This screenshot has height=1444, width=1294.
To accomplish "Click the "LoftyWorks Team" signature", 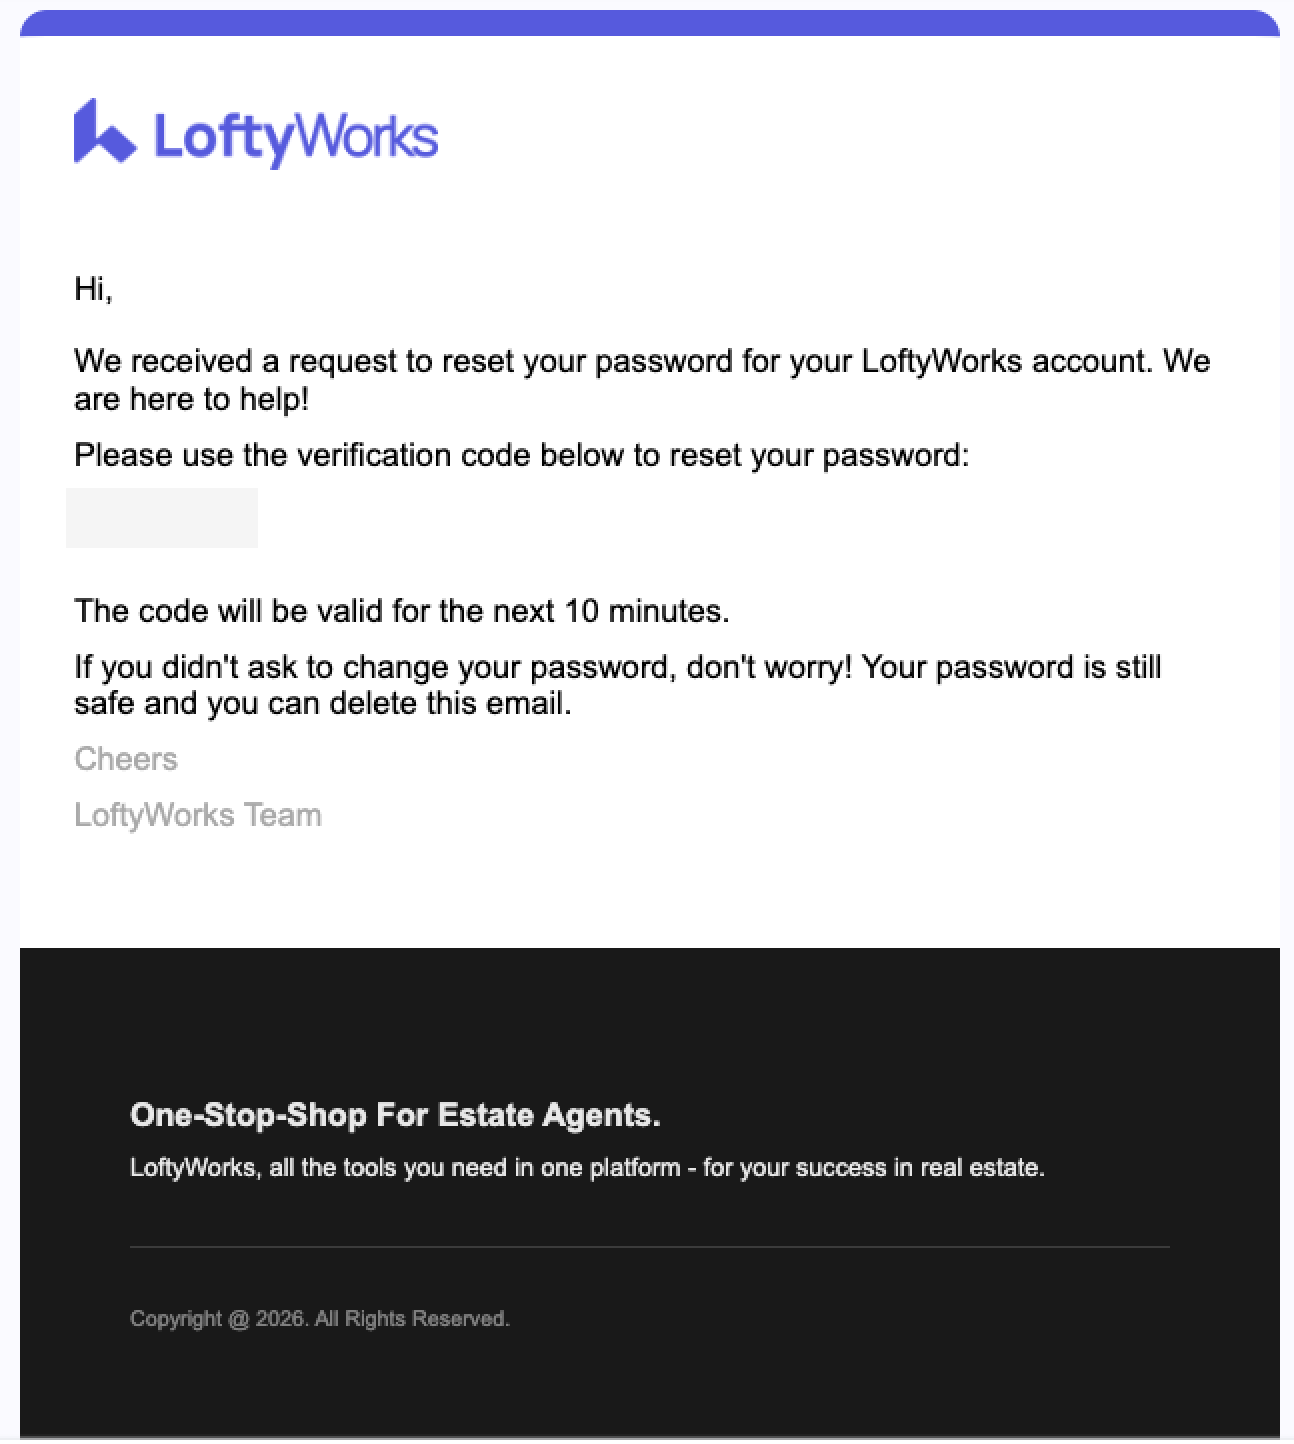I will click(x=198, y=815).
